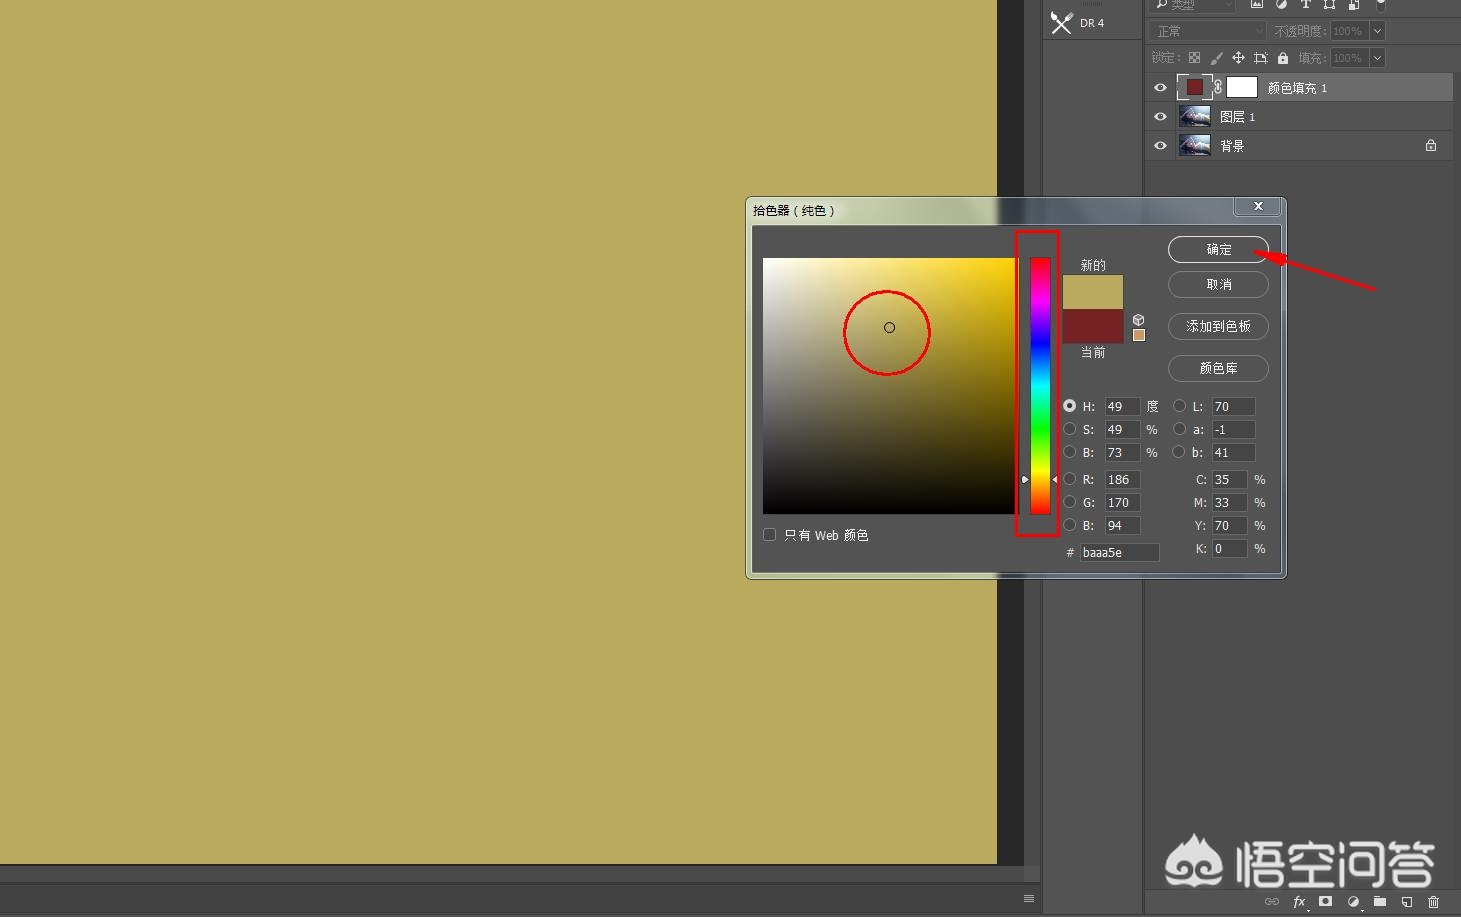The height and width of the screenshot is (917, 1461).
Task: Select the R: red channel radio button
Action: 1070,479
